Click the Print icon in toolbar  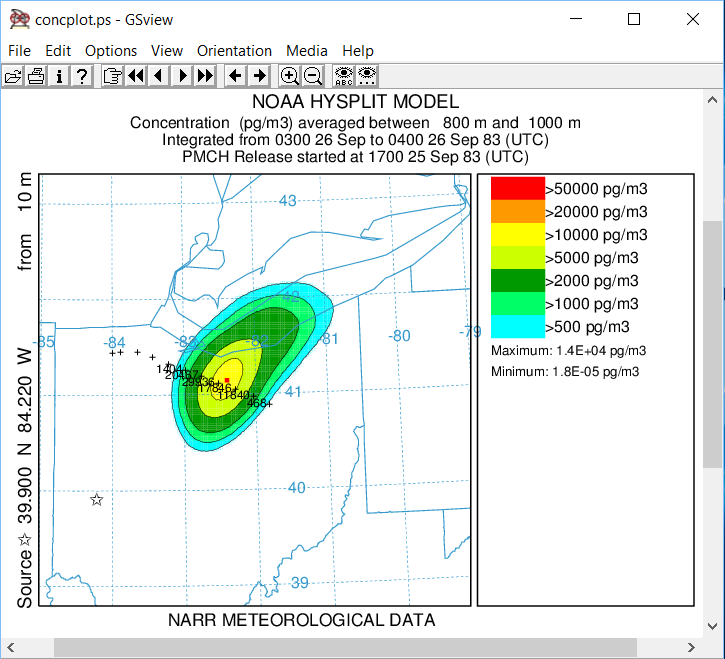36,75
